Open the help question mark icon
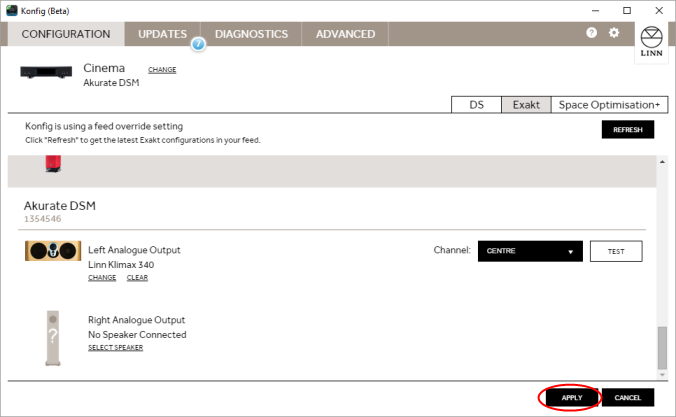 [592, 32]
